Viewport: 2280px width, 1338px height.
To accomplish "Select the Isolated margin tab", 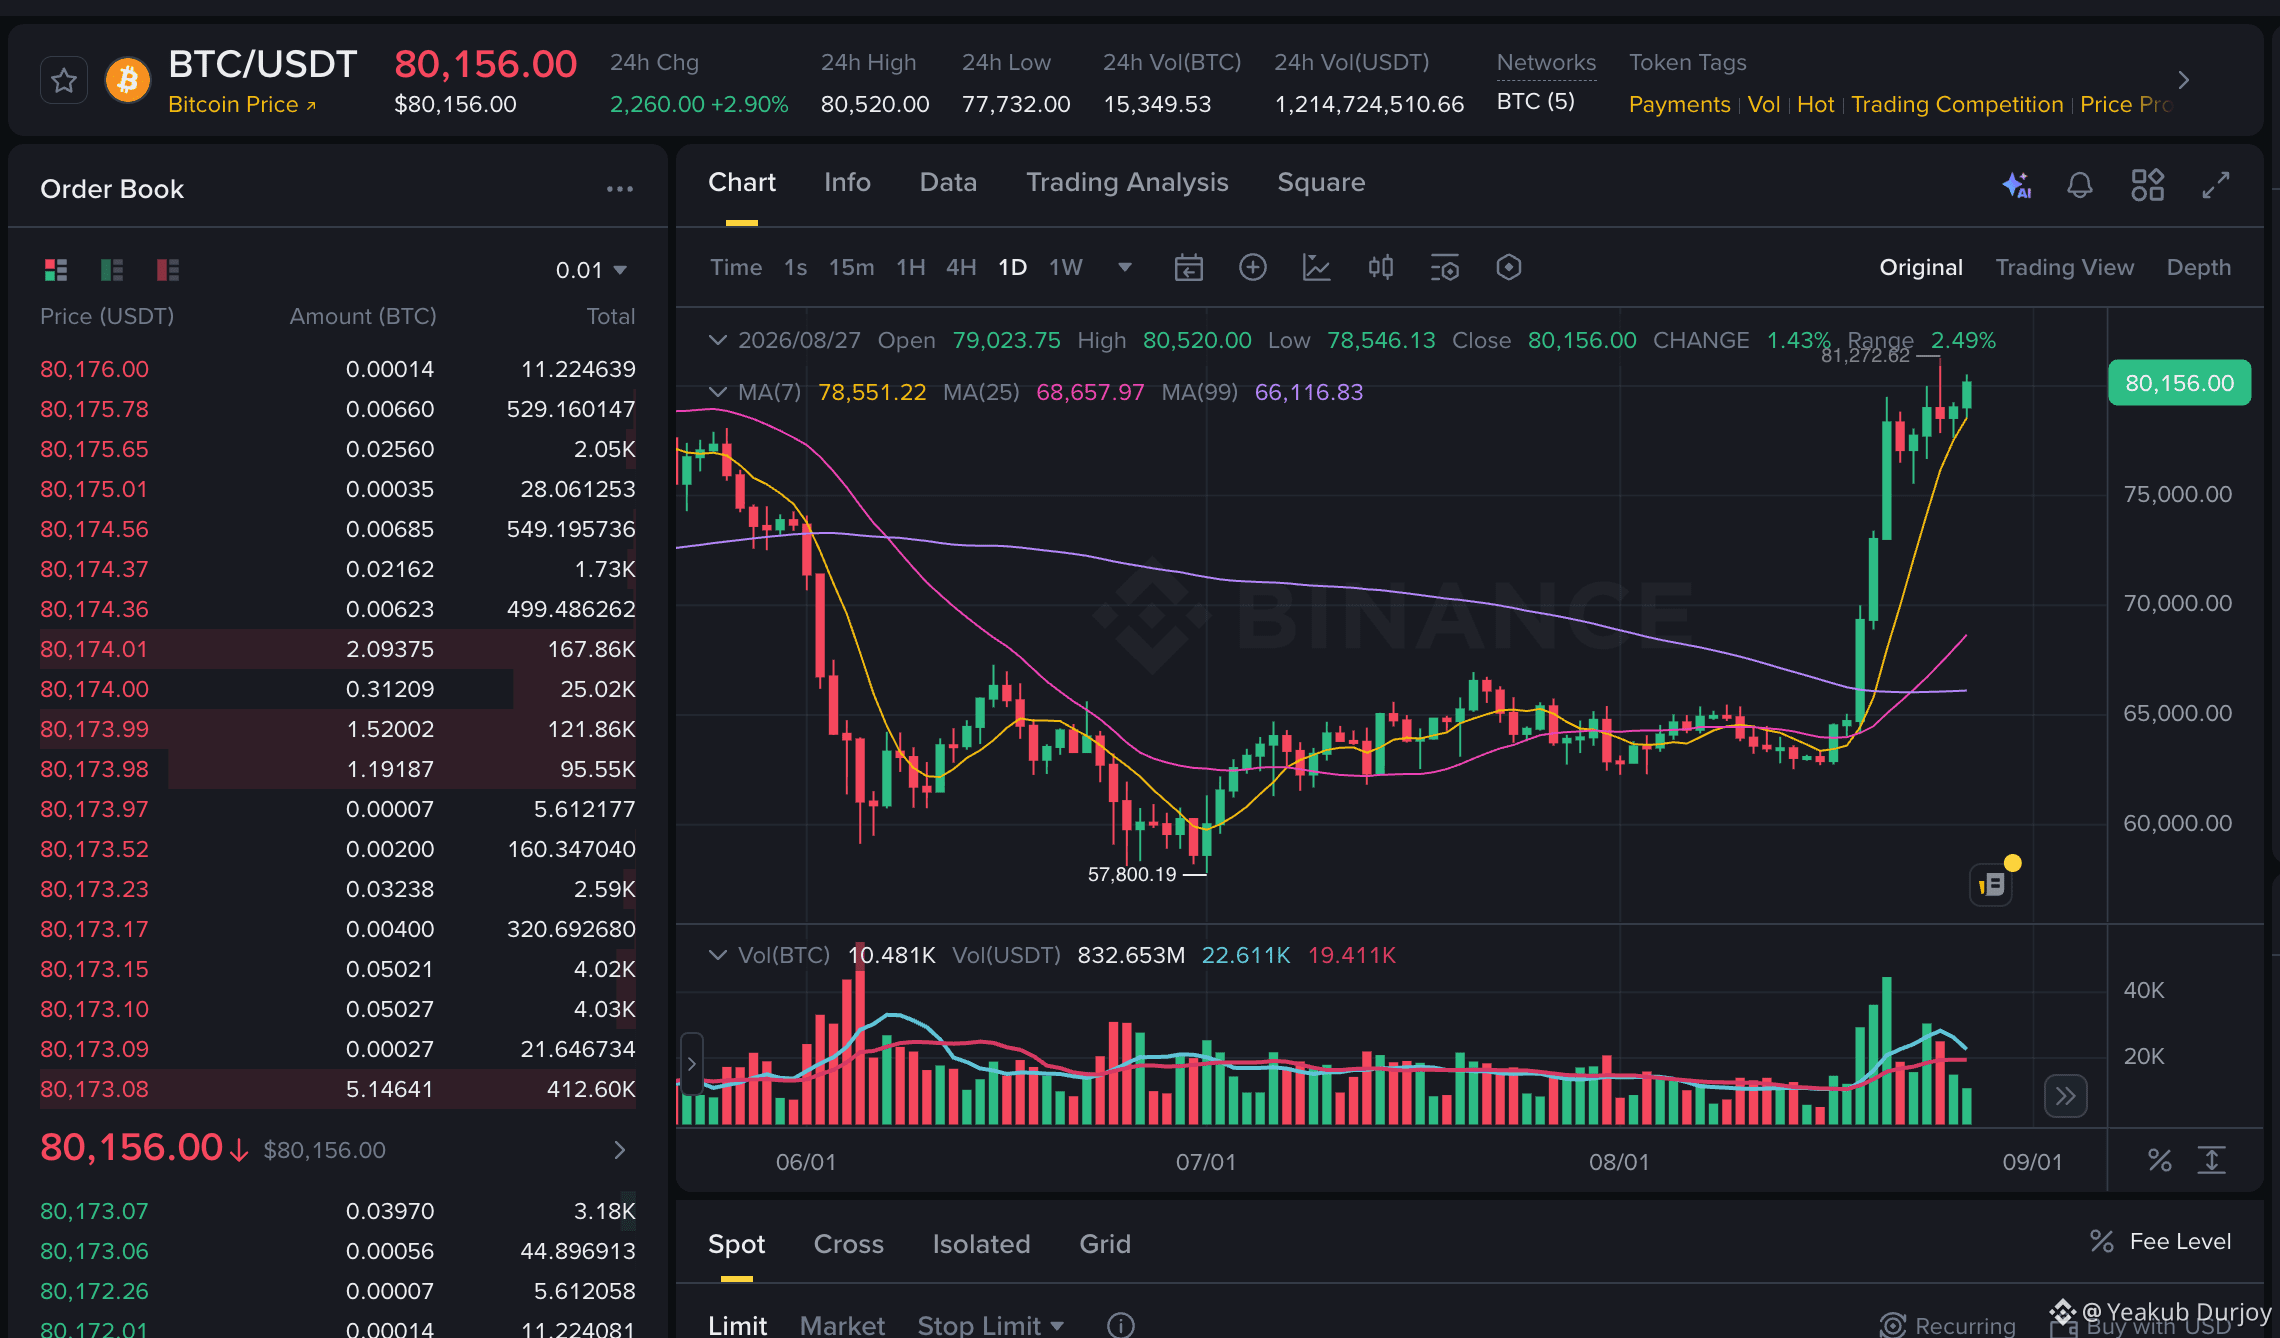I will click(x=981, y=1244).
